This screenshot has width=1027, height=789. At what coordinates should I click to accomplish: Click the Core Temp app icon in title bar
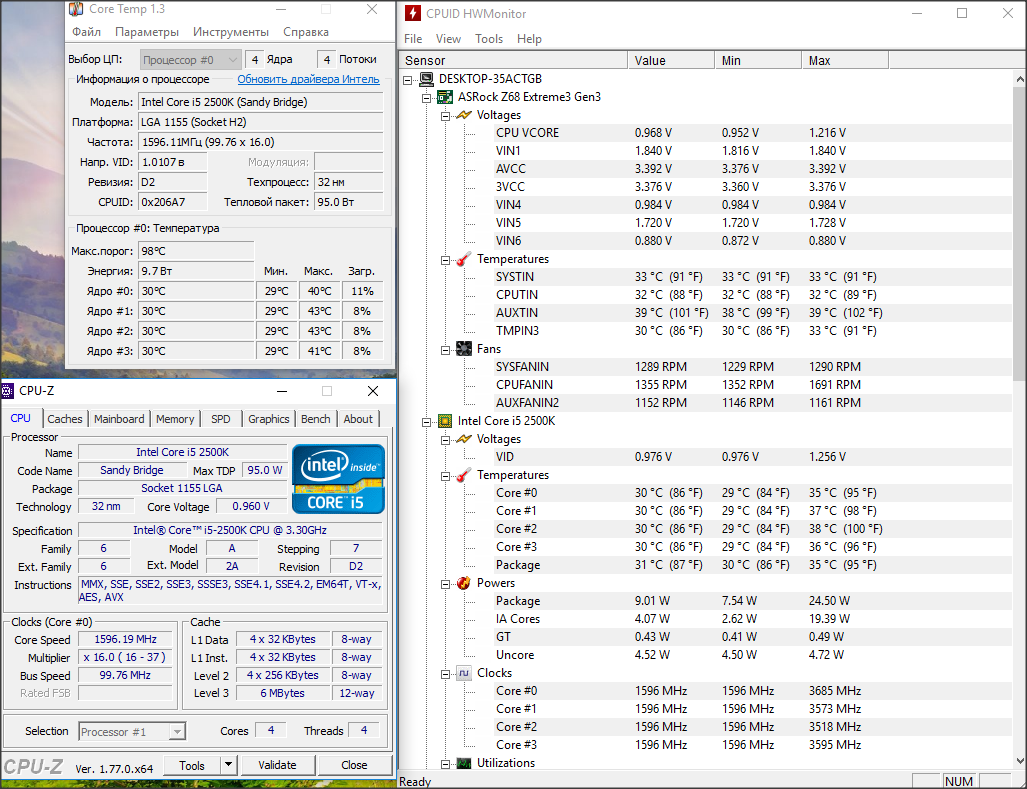(76, 9)
